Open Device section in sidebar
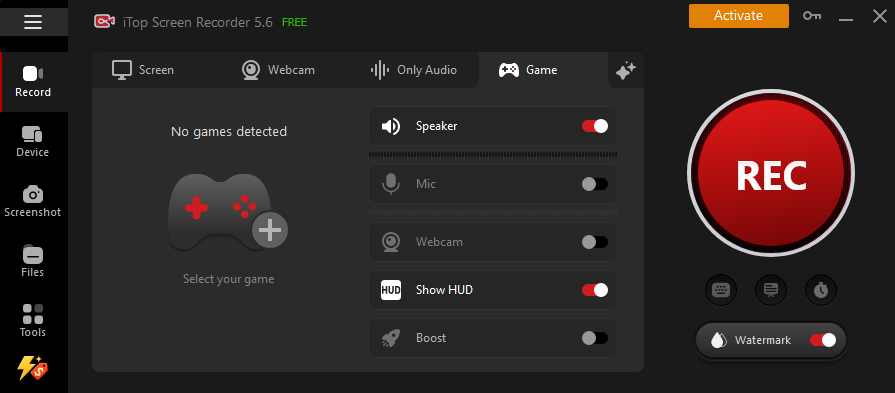This screenshot has height=393, width=895. coord(33,142)
